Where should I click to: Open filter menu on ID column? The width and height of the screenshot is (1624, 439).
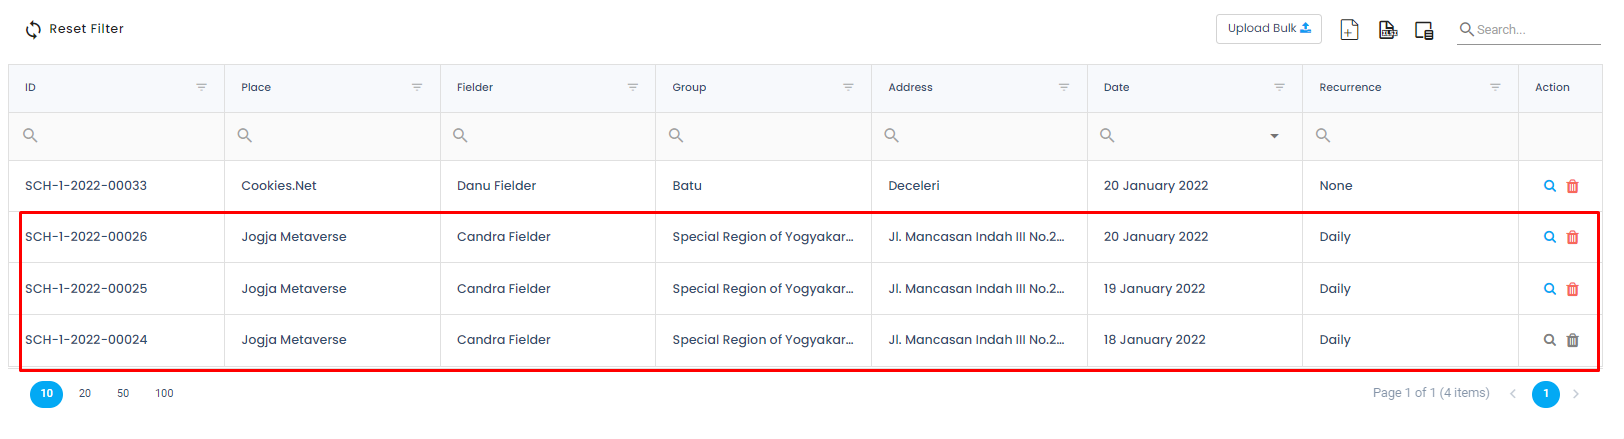(x=201, y=87)
